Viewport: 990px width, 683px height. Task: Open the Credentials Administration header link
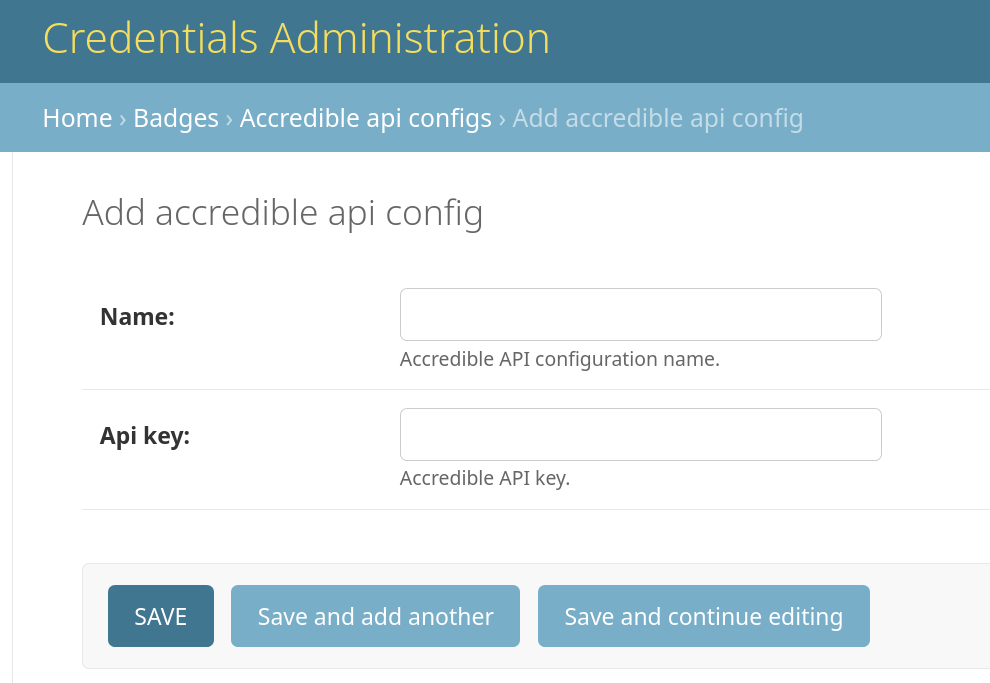pyautogui.click(x=296, y=39)
